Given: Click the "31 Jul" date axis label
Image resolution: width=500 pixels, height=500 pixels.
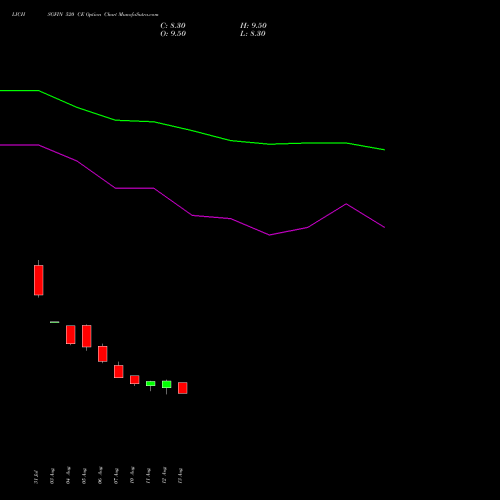Looking at the screenshot, I should [x=36, y=476].
